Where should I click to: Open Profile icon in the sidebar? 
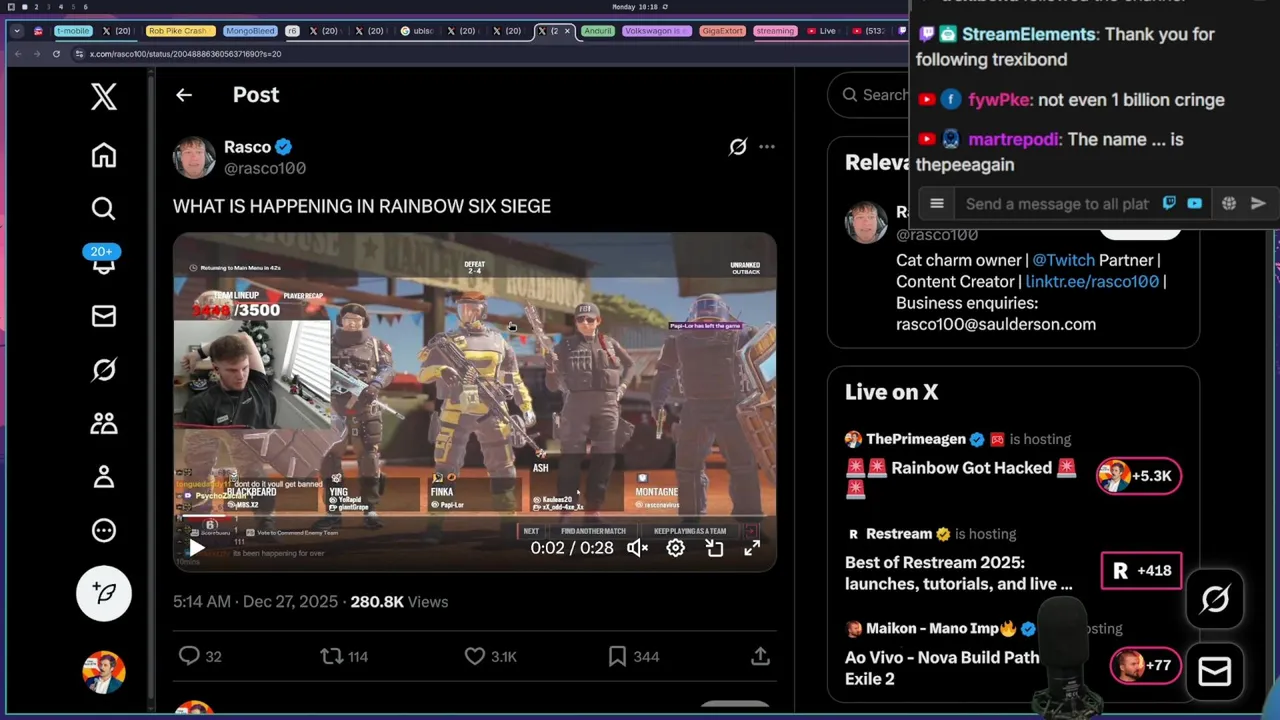tap(103, 477)
